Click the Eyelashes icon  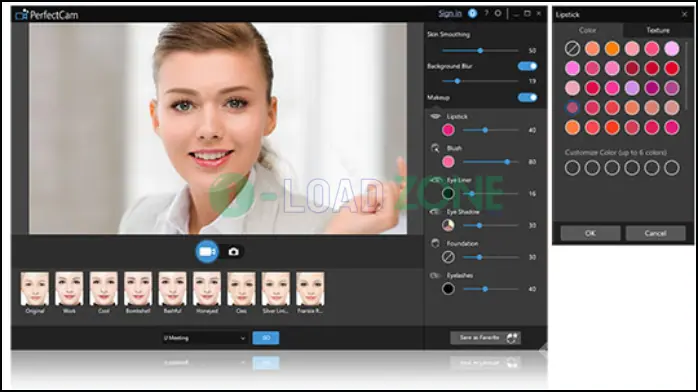click(435, 275)
